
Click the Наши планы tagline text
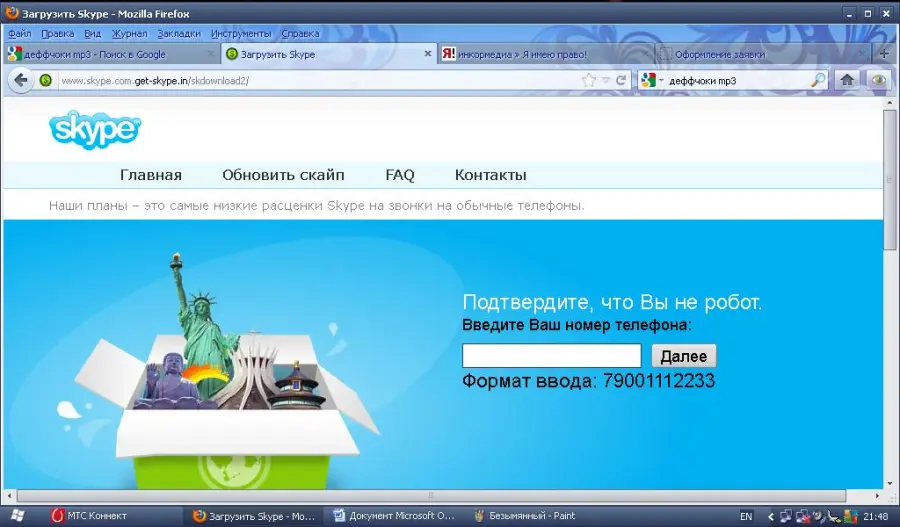pos(317,206)
